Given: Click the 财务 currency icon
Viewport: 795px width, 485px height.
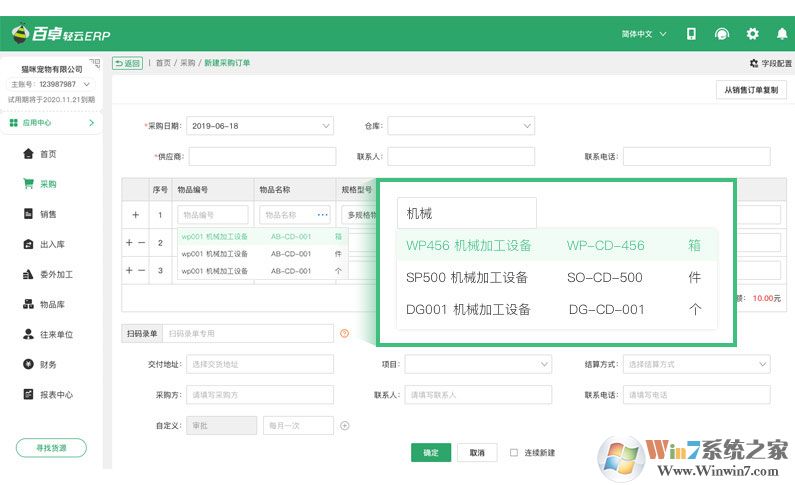Looking at the screenshot, I should point(28,364).
